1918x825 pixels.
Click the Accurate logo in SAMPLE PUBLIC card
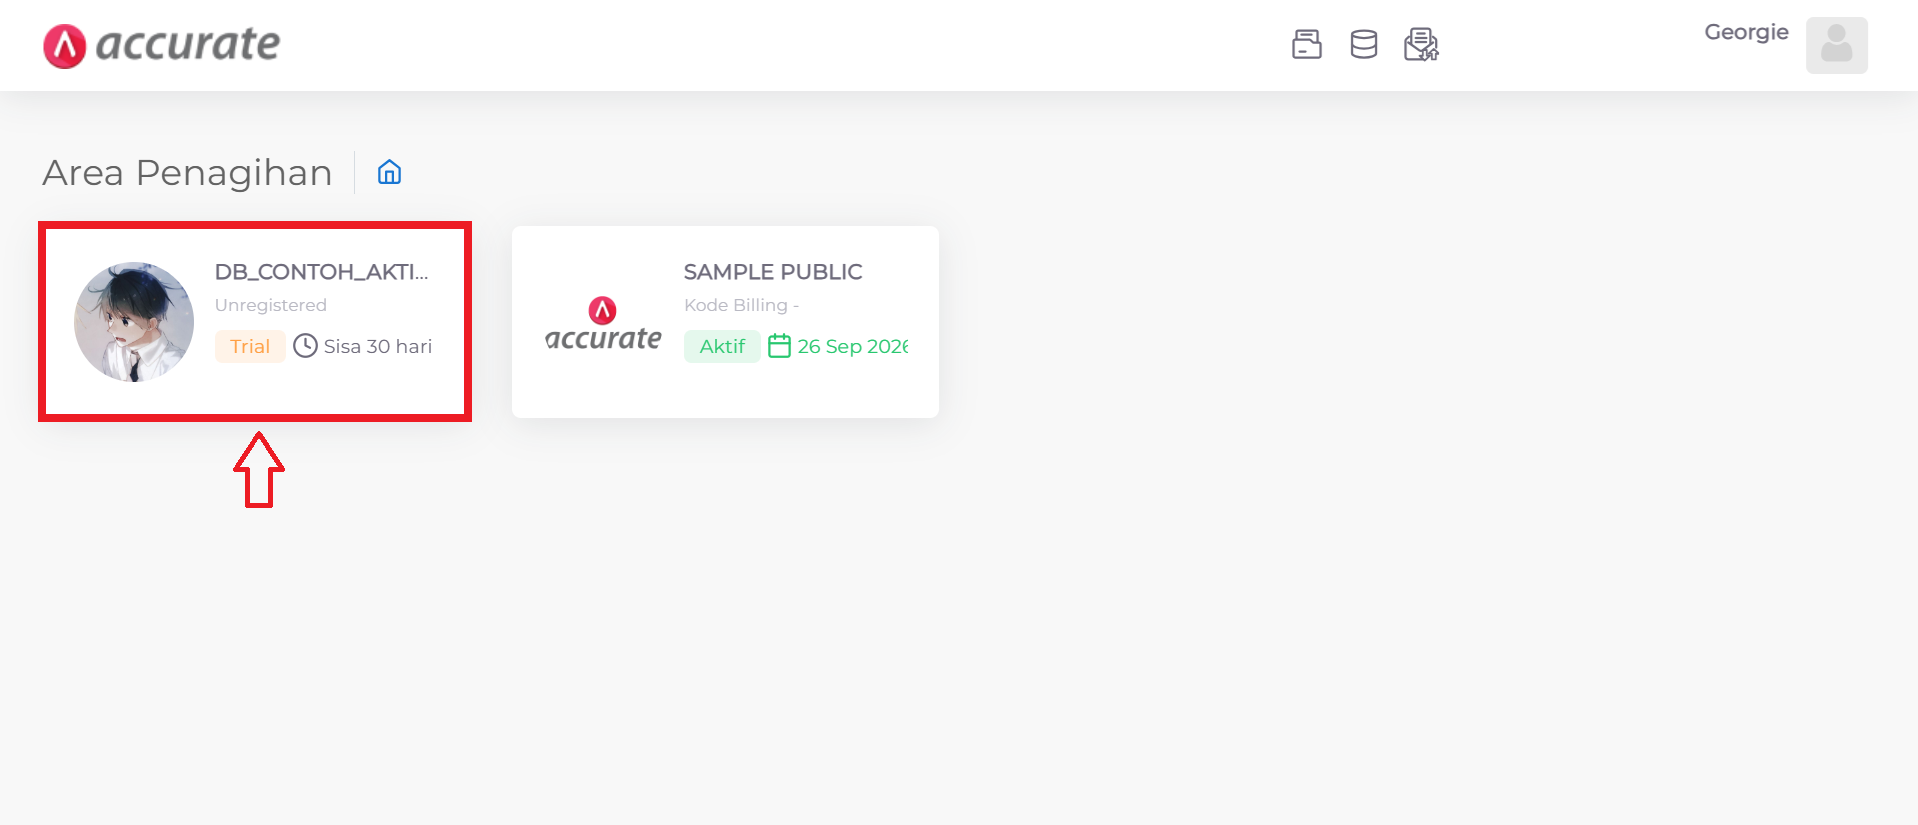coord(603,323)
